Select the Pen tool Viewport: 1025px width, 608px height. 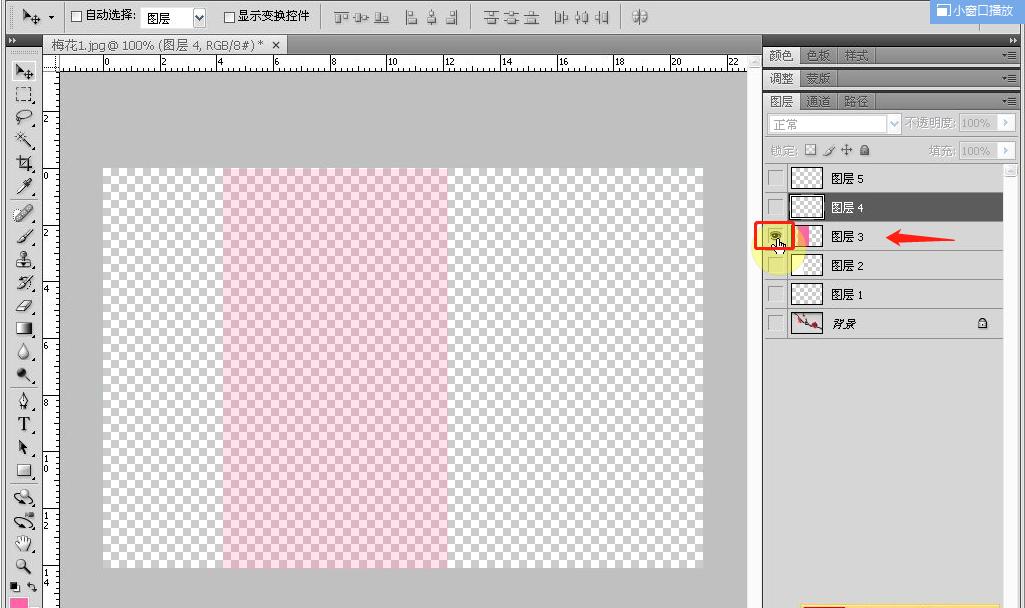pos(24,401)
